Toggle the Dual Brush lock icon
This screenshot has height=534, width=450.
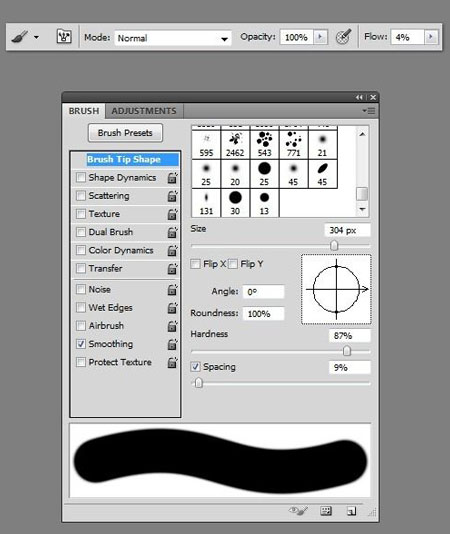click(173, 232)
